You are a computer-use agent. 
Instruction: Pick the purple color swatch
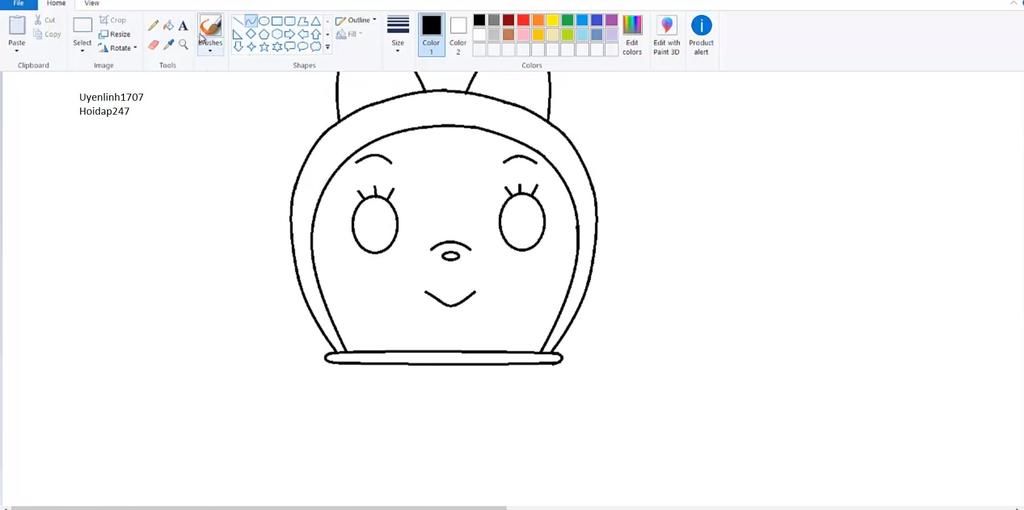(611, 20)
